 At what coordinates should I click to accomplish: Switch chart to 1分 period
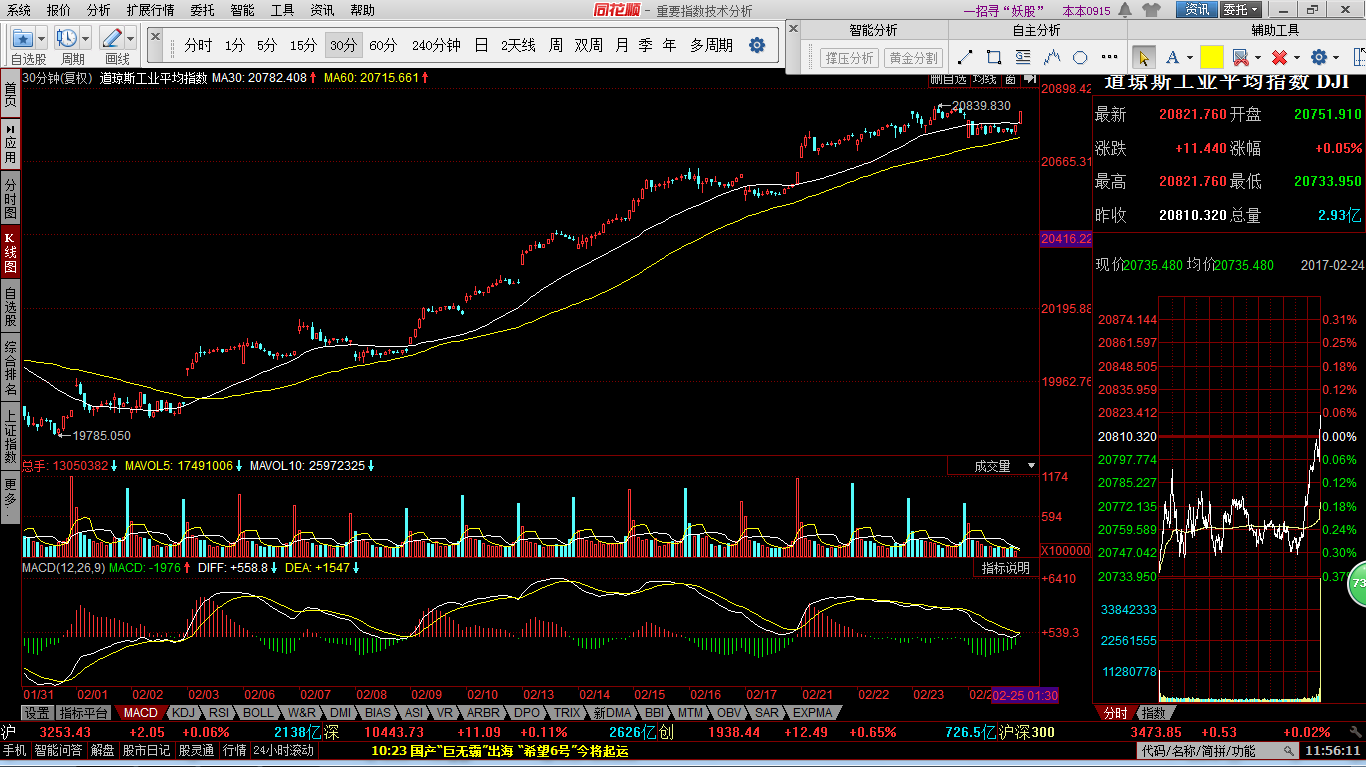[x=234, y=46]
